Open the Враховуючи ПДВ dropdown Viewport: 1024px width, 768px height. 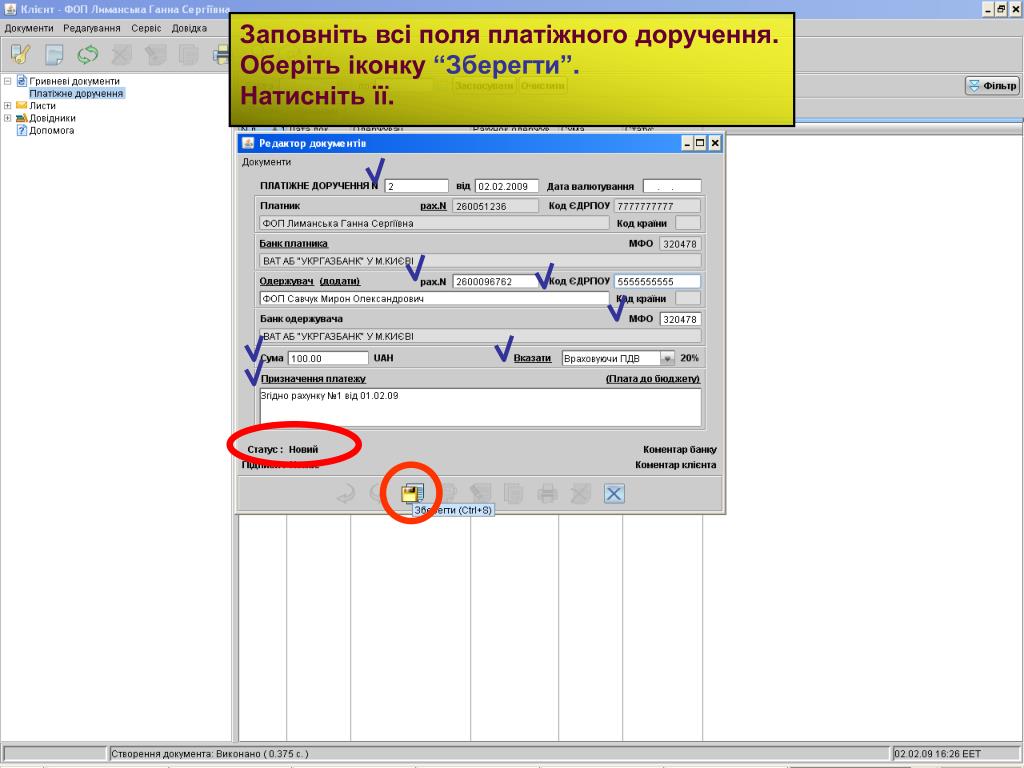[x=667, y=359]
